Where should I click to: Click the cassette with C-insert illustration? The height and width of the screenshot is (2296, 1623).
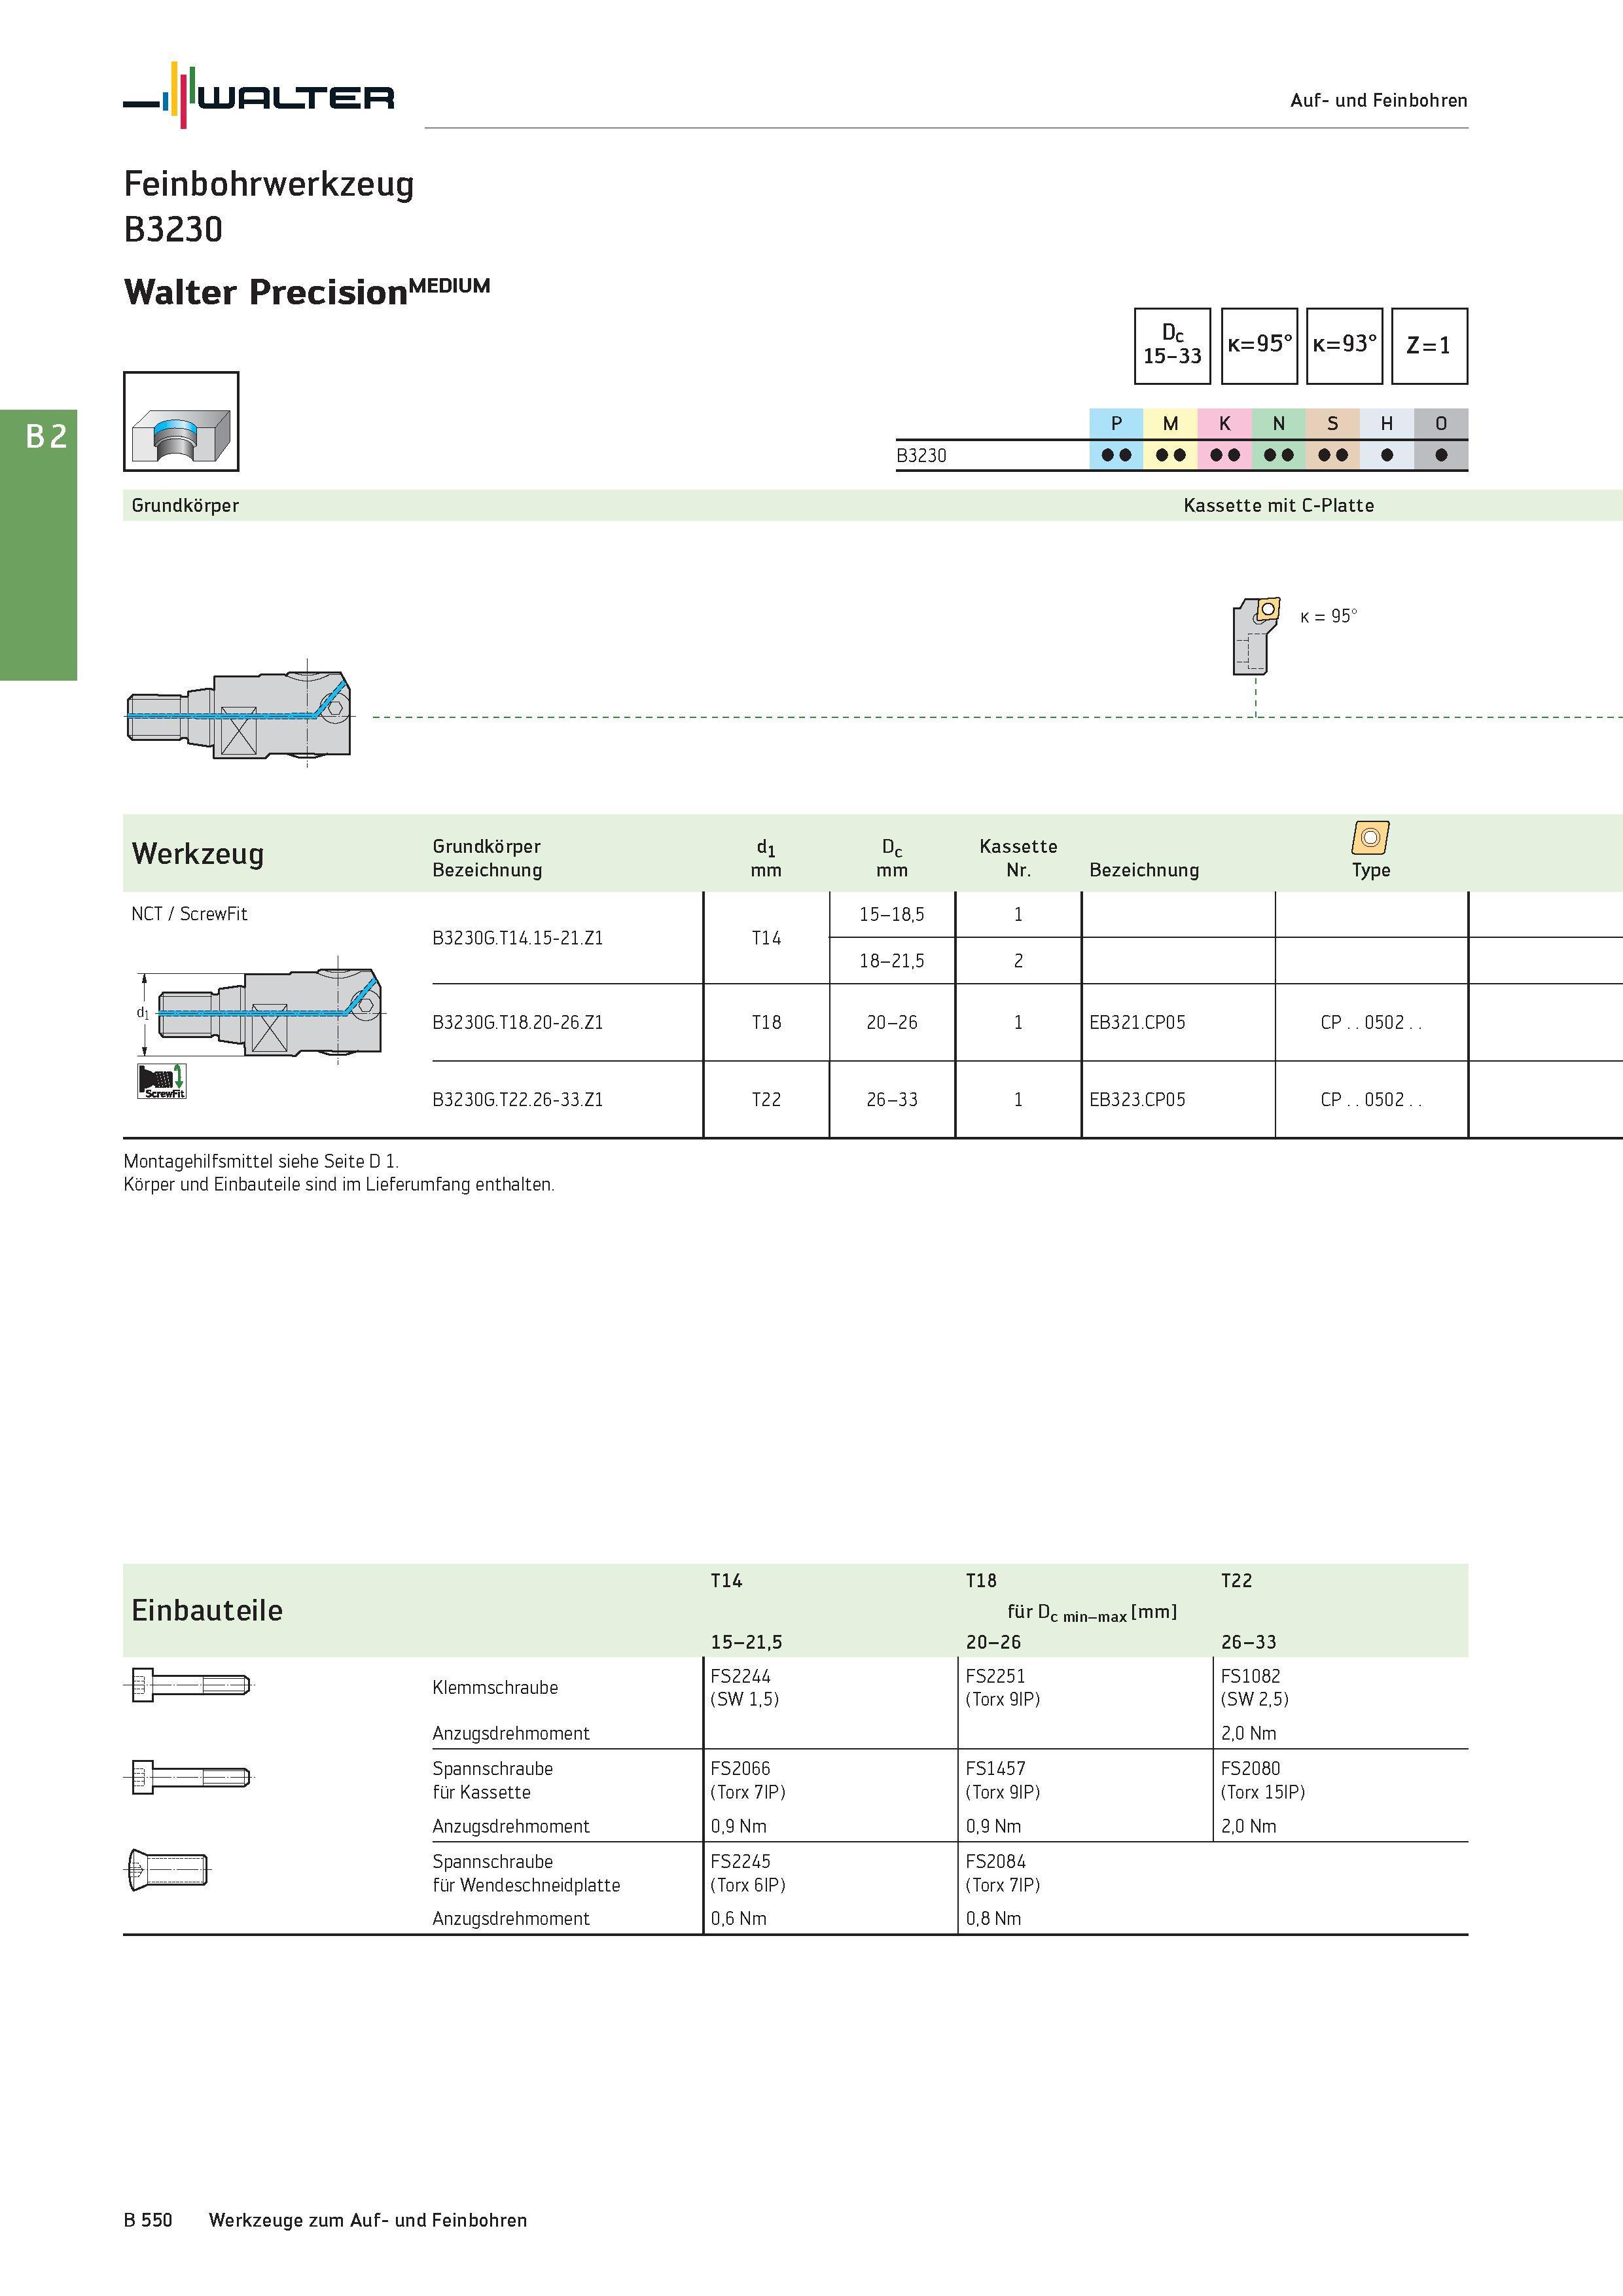tap(1256, 636)
